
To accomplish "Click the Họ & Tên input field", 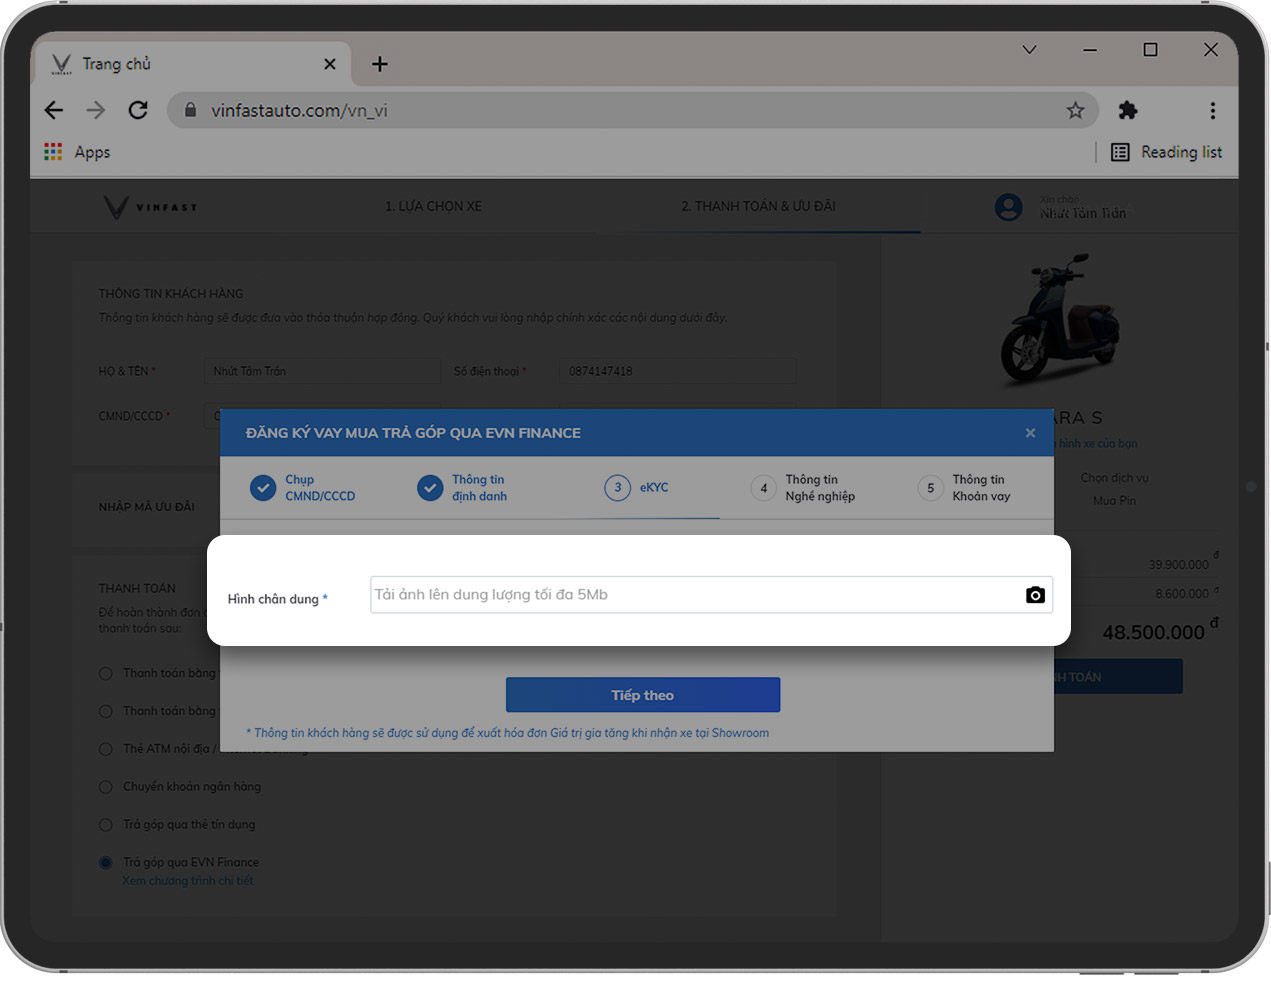I will pyautogui.click(x=322, y=371).
